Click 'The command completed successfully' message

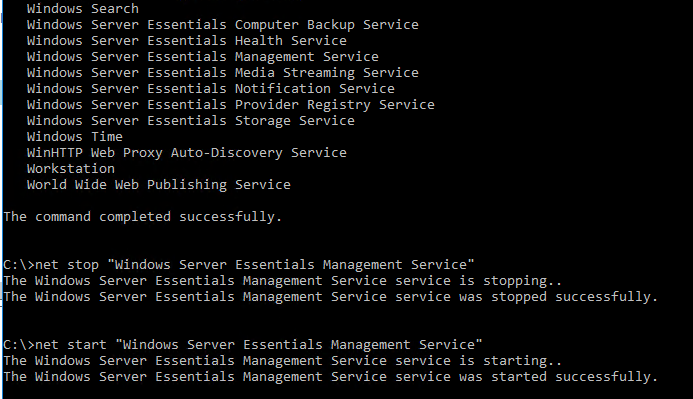click(x=142, y=217)
